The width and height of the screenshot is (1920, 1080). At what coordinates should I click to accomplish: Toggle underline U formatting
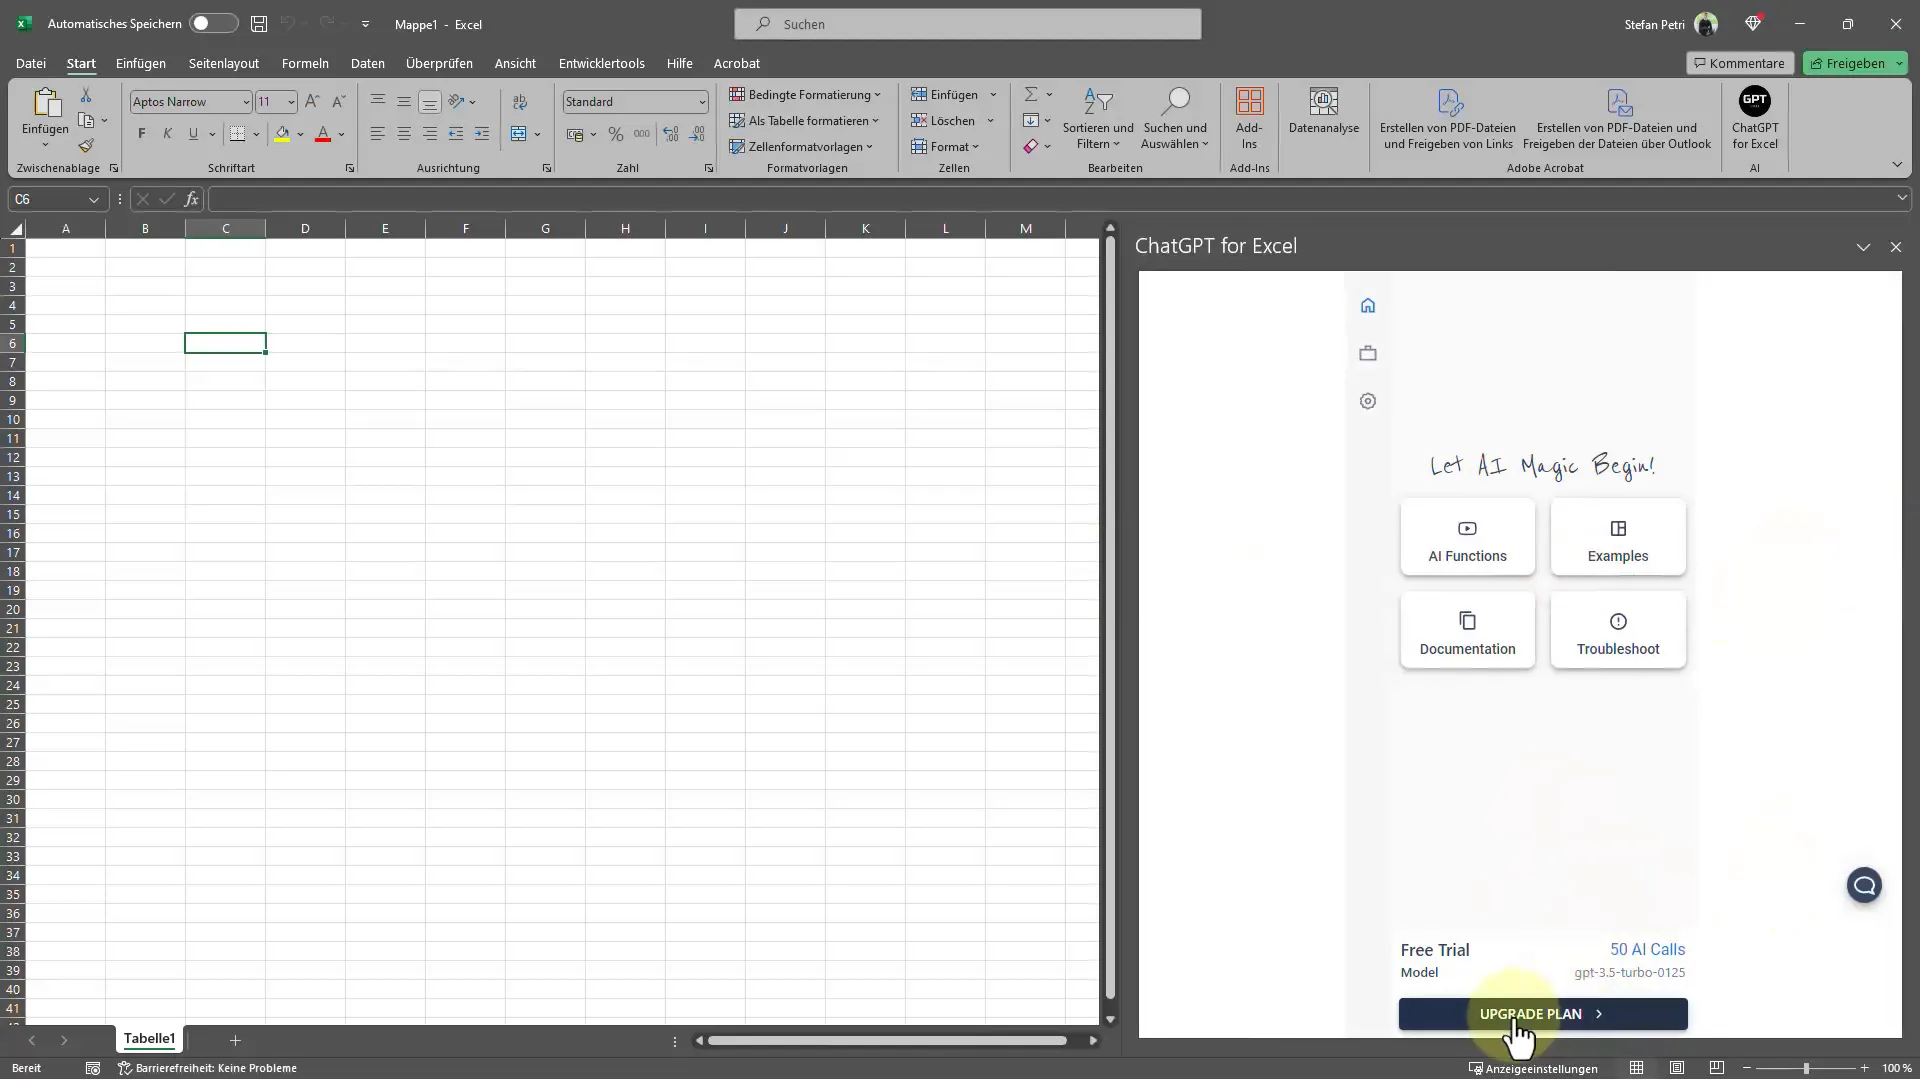(193, 134)
